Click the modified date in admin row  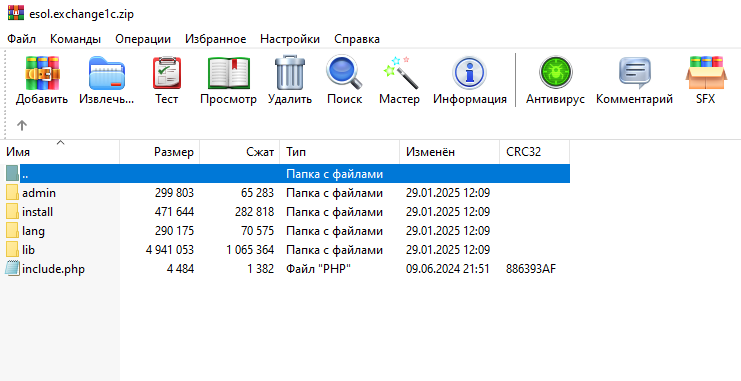tap(448, 193)
